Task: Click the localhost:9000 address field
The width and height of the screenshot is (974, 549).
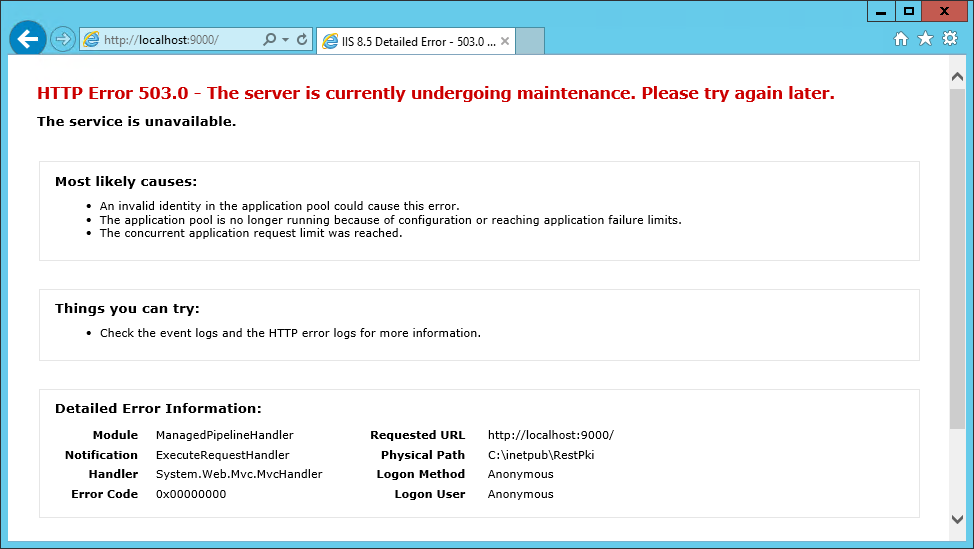Action: pyautogui.click(x=175, y=40)
